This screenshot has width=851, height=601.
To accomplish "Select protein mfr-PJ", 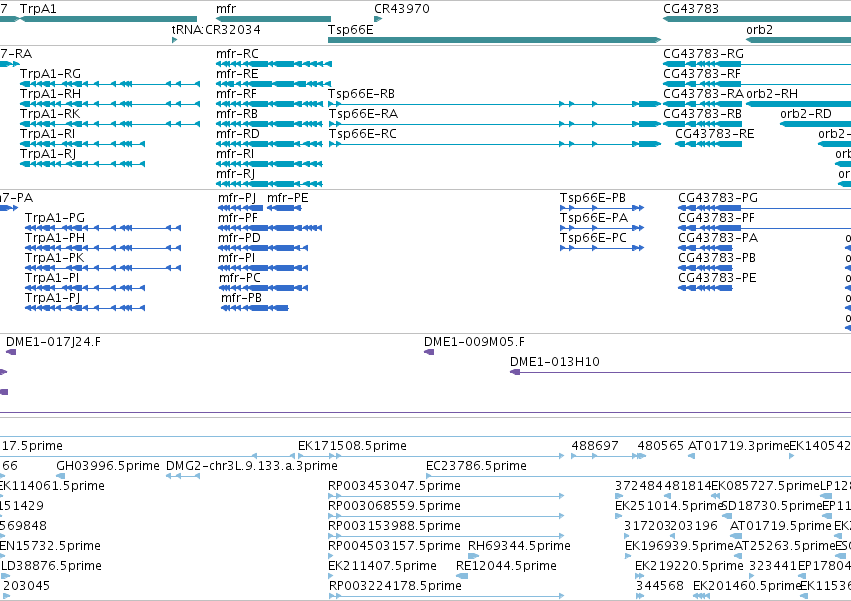I will click(237, 198).
